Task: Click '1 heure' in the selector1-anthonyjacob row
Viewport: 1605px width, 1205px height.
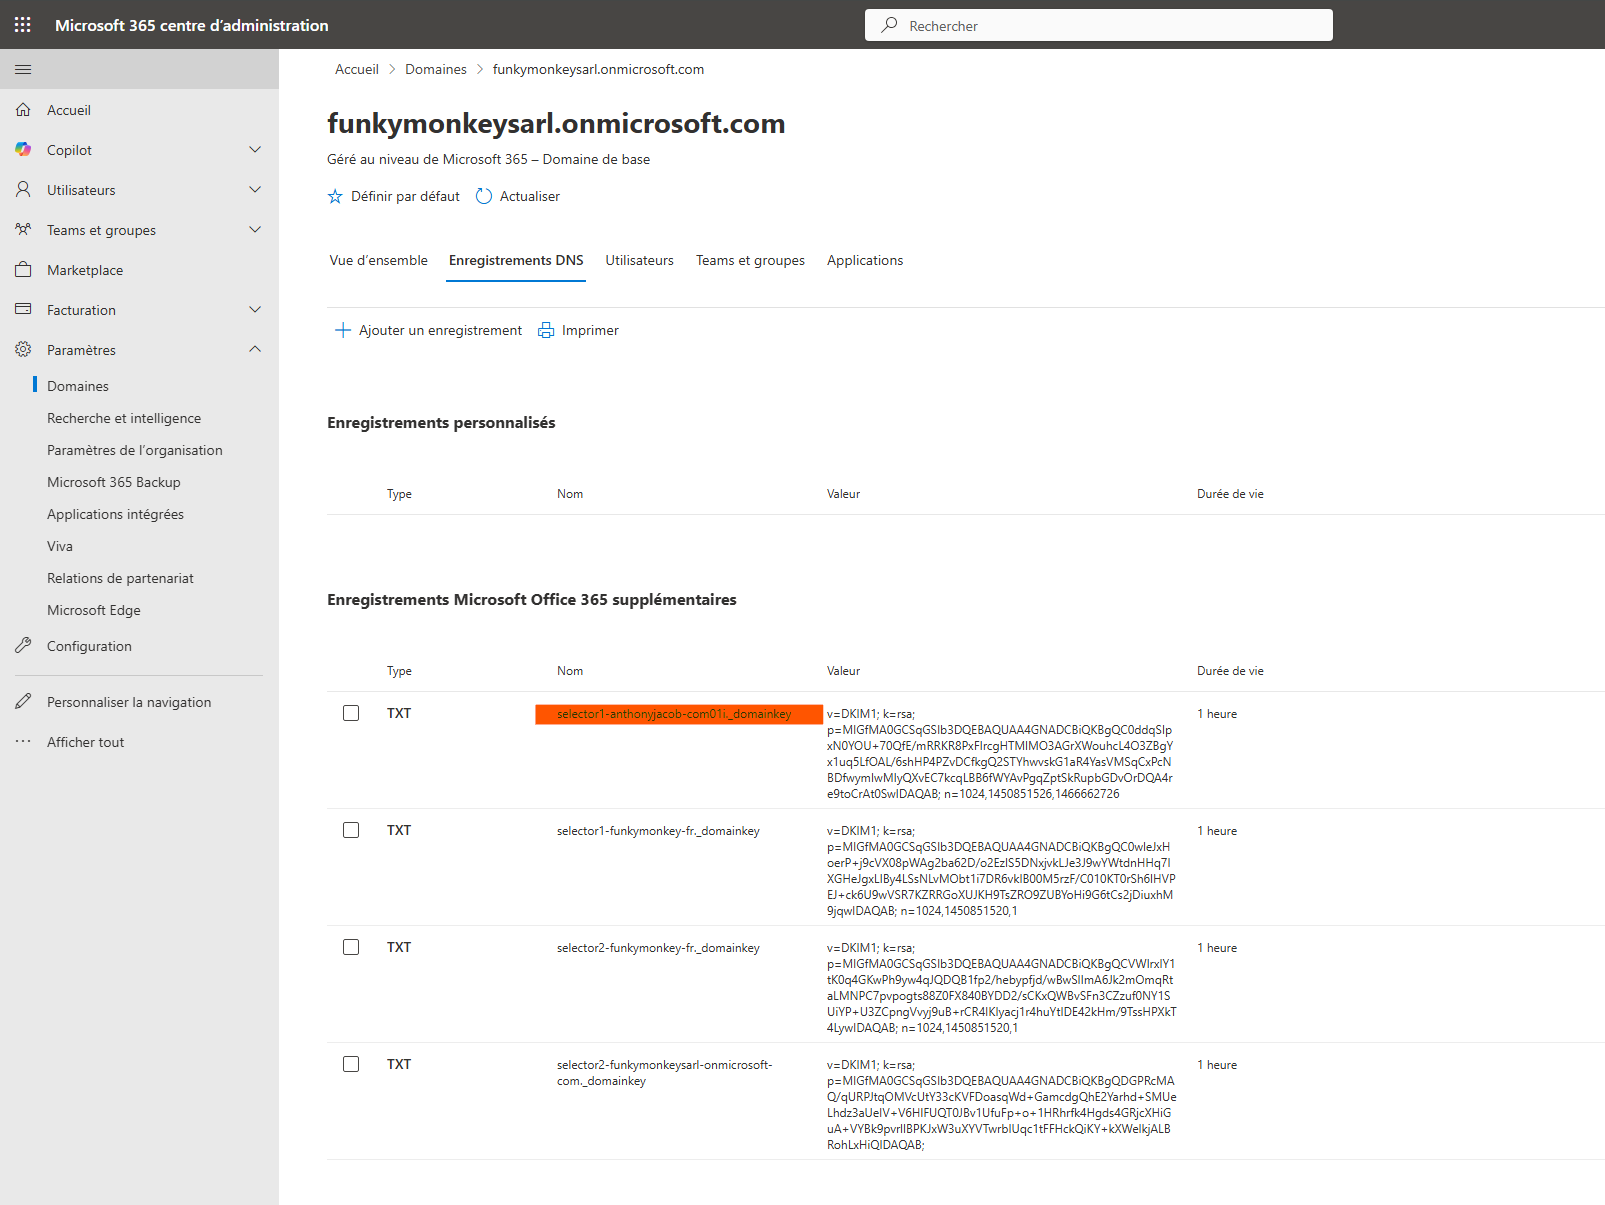Action: tap(1217, 714)
